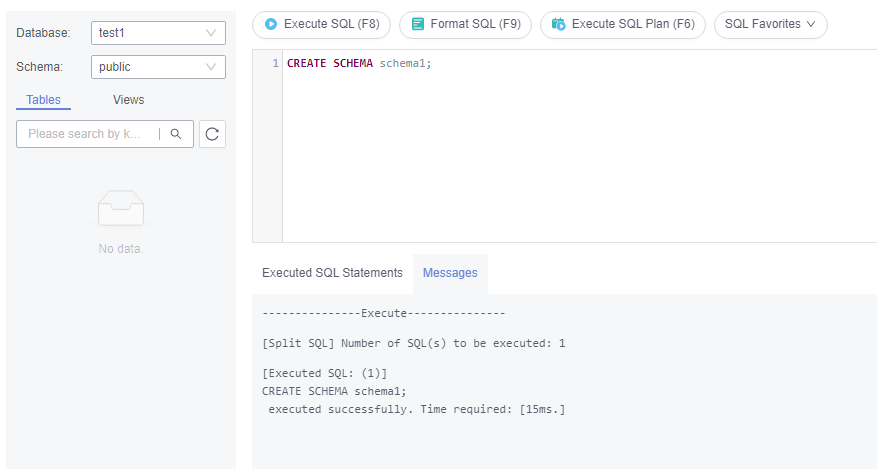Open the Executed SQL Statements tab

[x=332, y=273]
